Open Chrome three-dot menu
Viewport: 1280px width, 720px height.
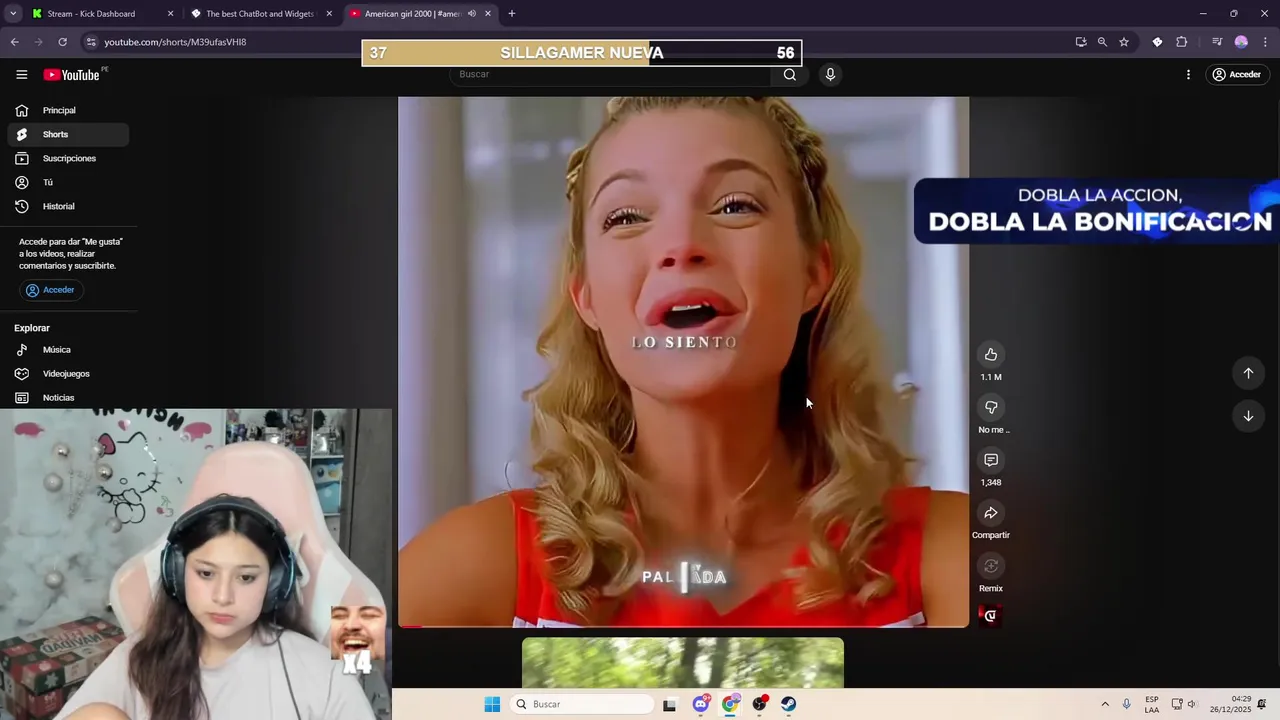(x=1265, y=42)
